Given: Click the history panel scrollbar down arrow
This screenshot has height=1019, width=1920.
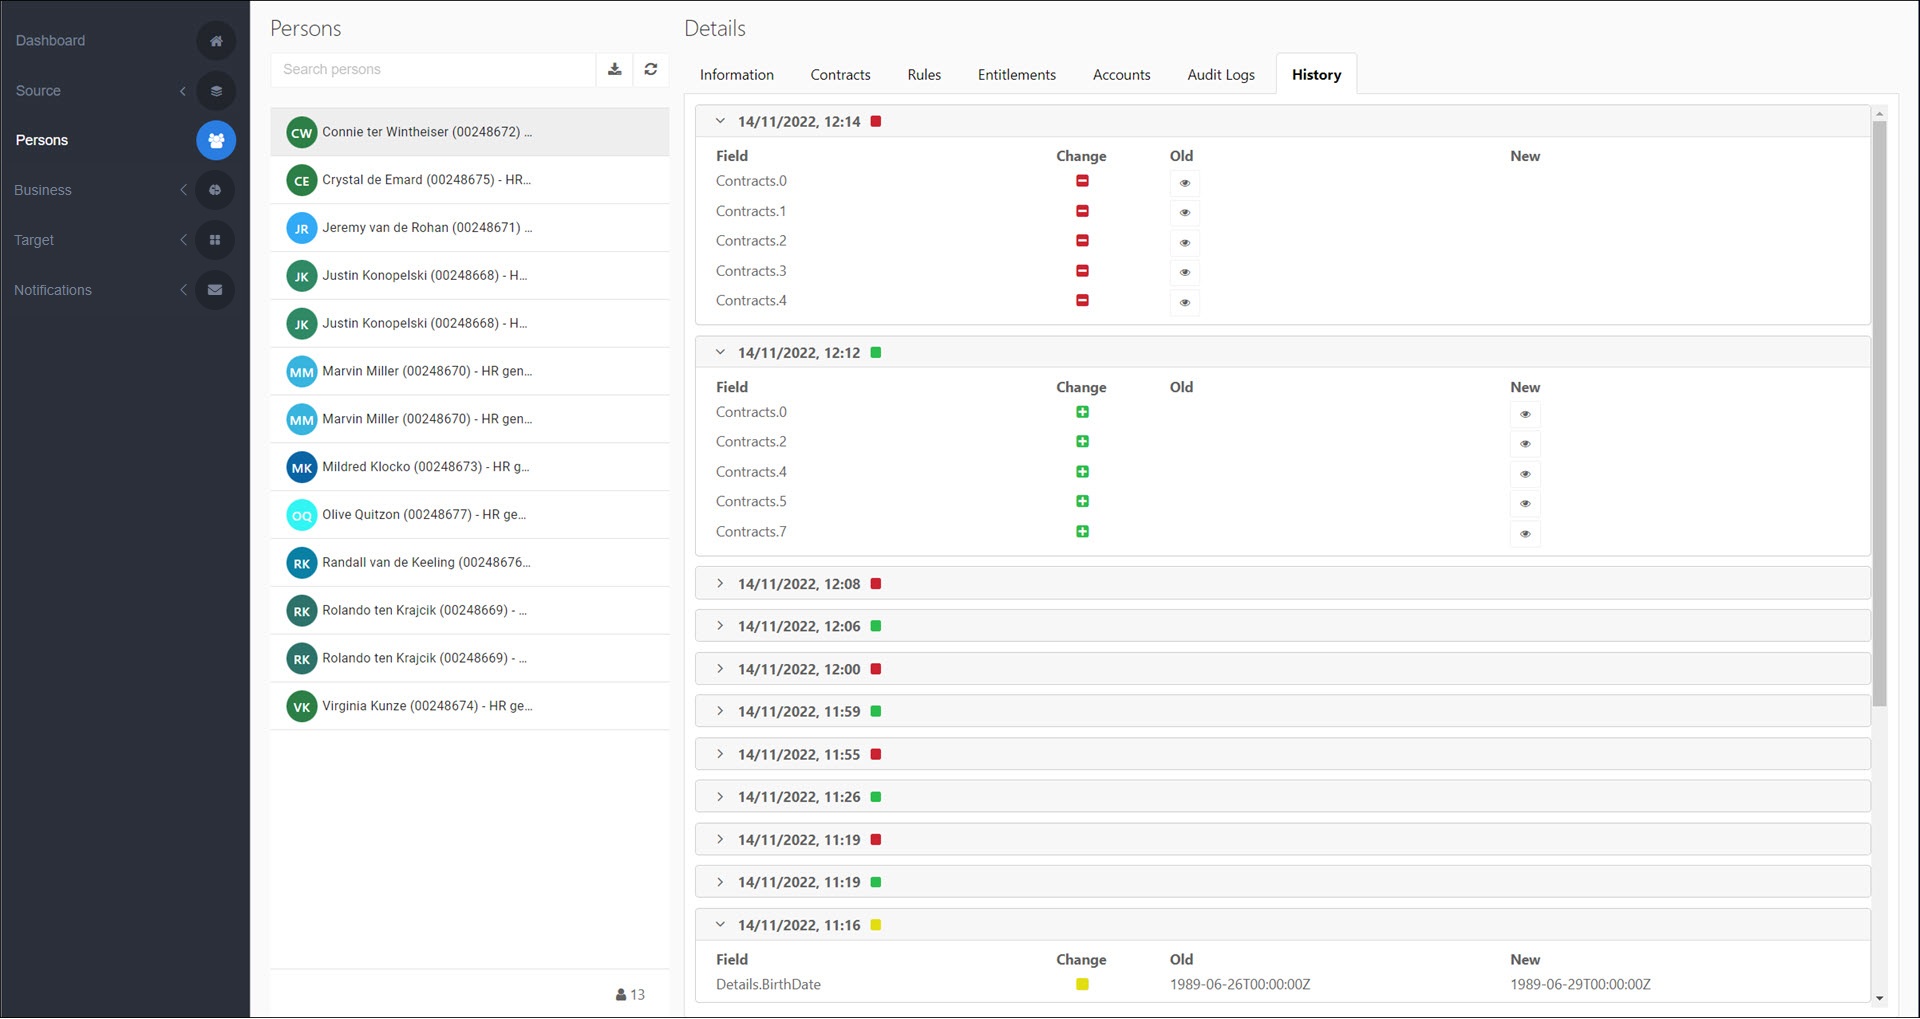Looking at the screenshot, I should point(1879,997).
